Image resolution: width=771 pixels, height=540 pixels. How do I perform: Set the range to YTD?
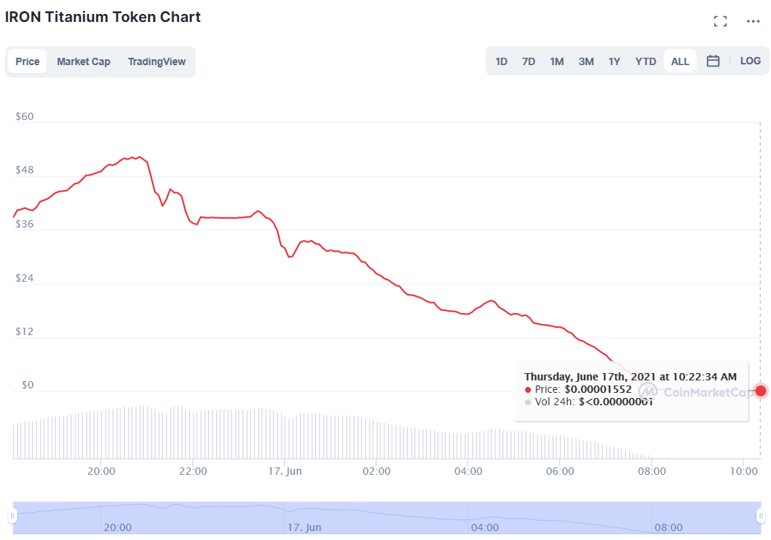[x=646, y=62]
